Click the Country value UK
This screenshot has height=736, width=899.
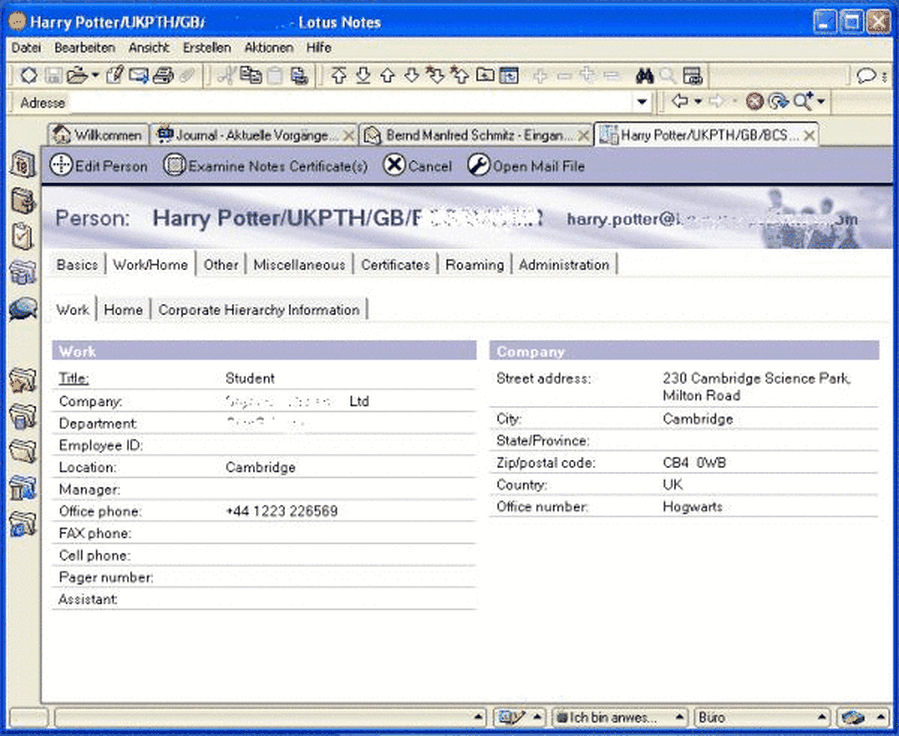coord(673,484)
